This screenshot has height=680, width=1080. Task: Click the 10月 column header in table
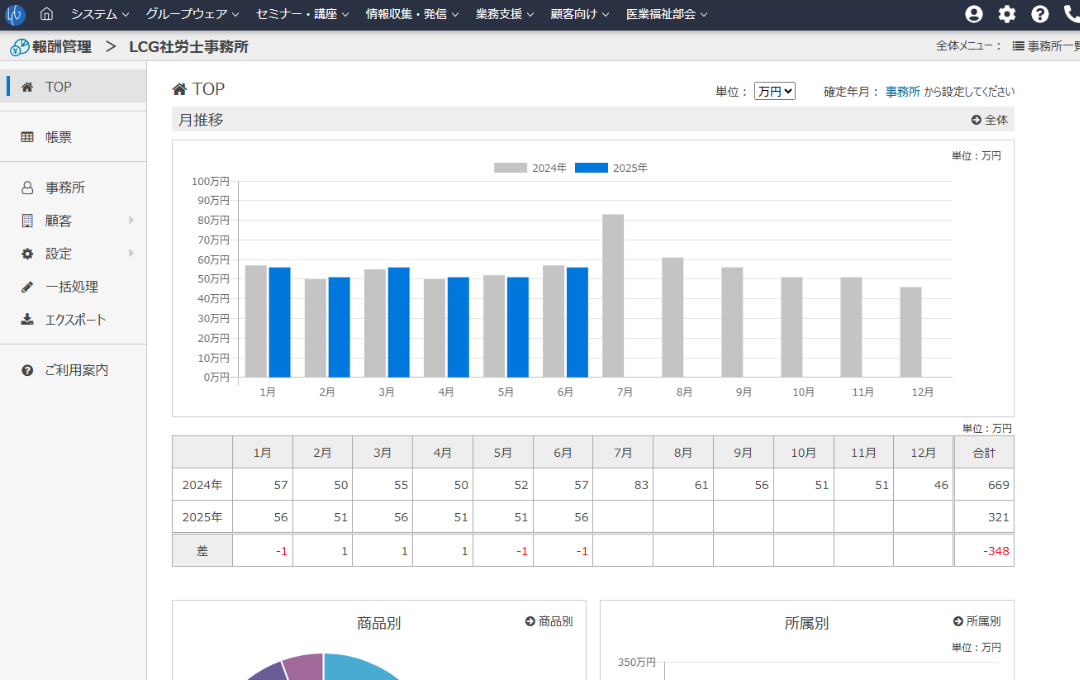[x=803, y=453]
